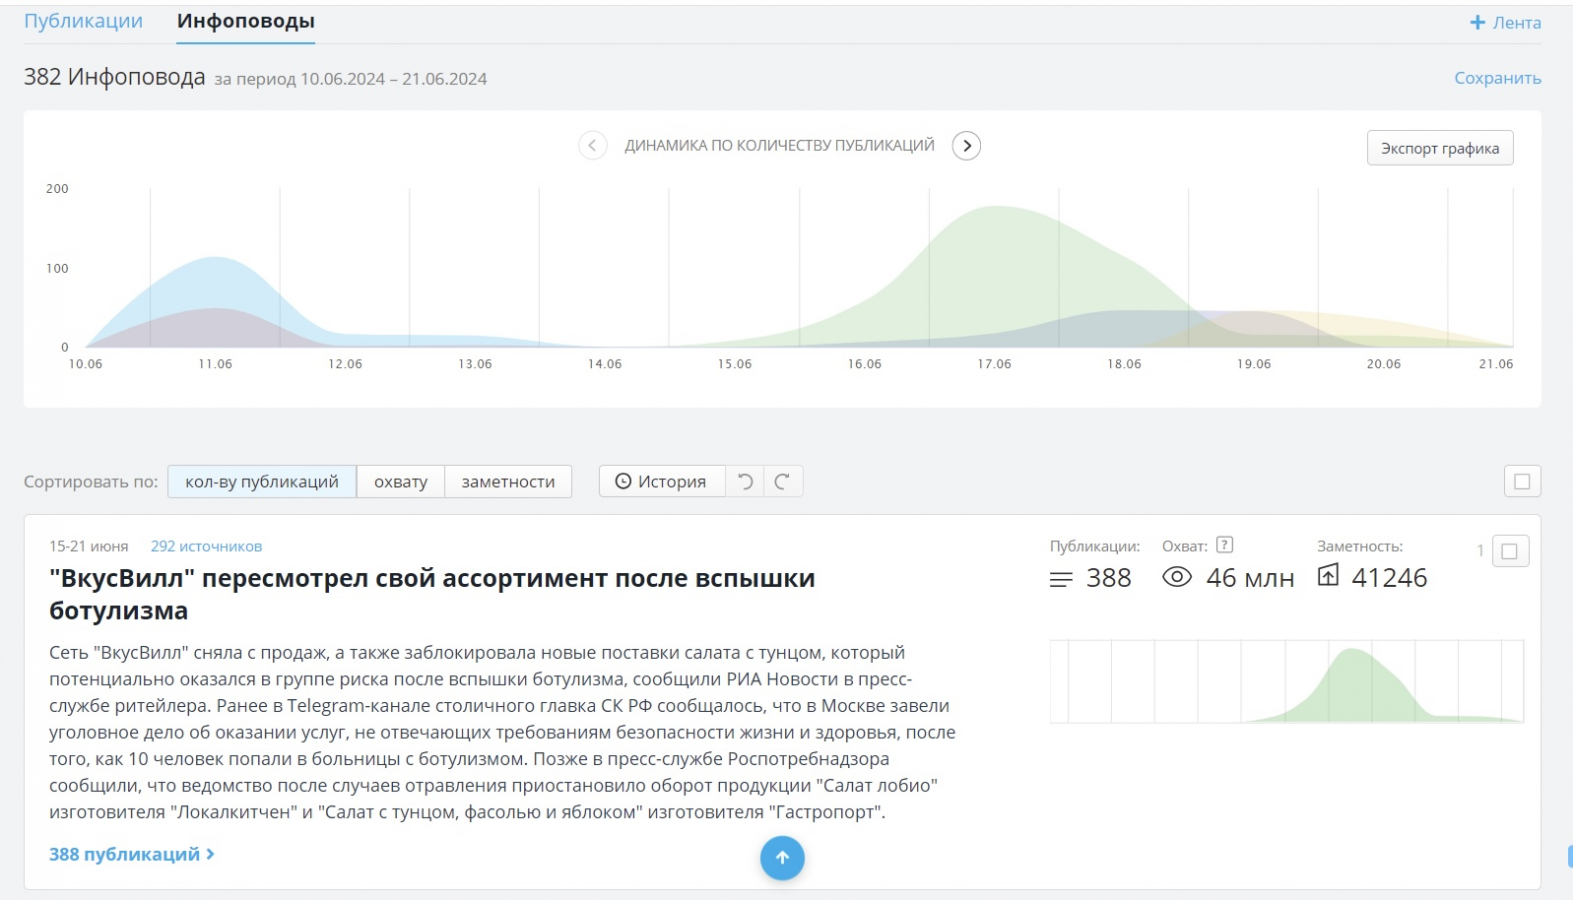Click the Экспорт графика button
This screenshot has height=900, width=1573.
click(1440, 148)
